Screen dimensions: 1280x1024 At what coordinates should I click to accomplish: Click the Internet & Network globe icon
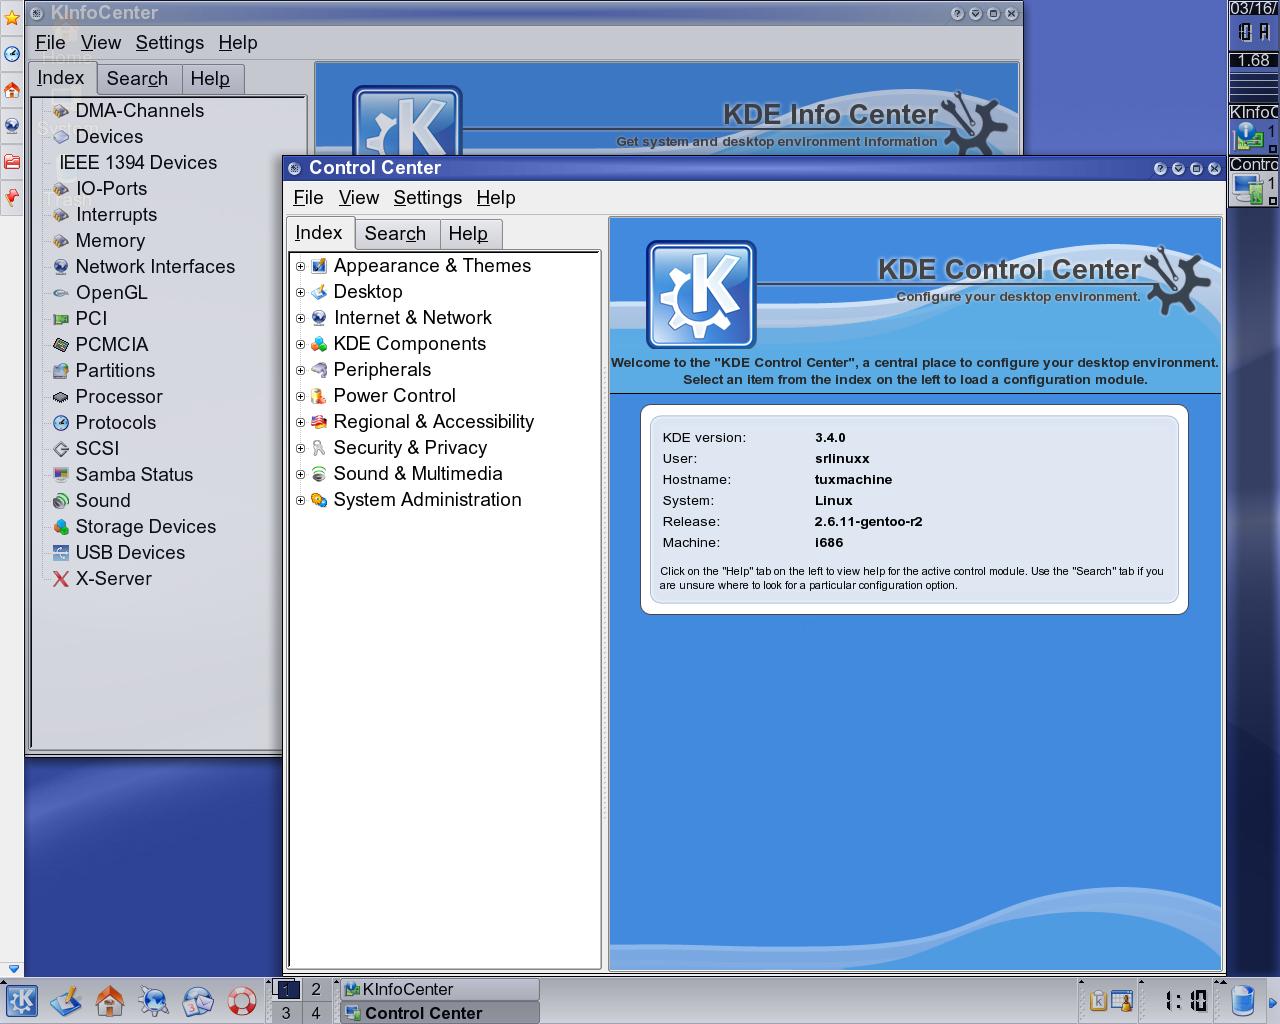[319, 318]
